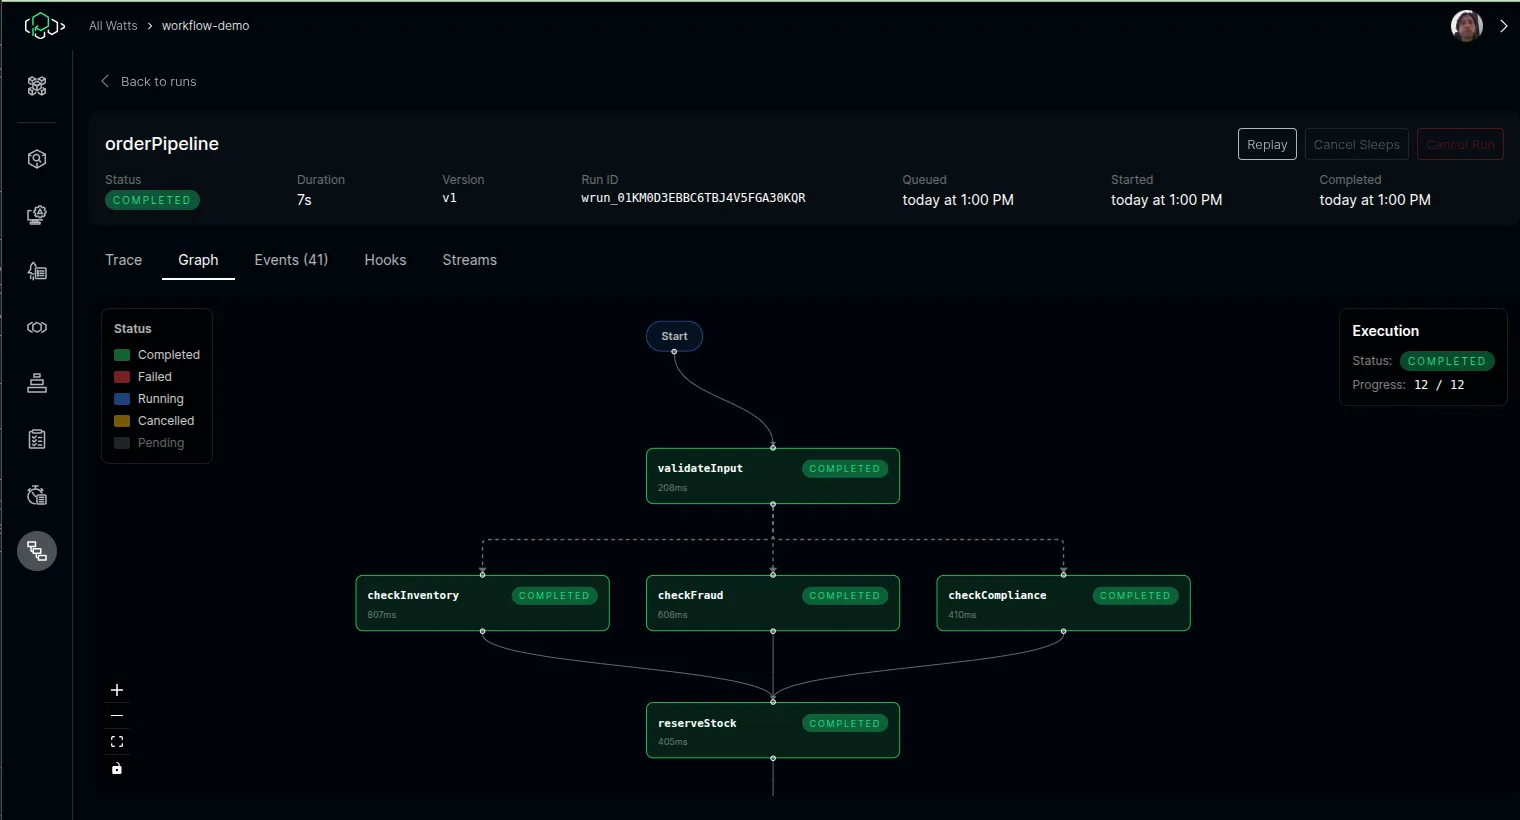Expand the chevron next to the profile avatar
Image resolution: width=1520 pixels, height=820 pixels.
click(x=1503, y=26)
